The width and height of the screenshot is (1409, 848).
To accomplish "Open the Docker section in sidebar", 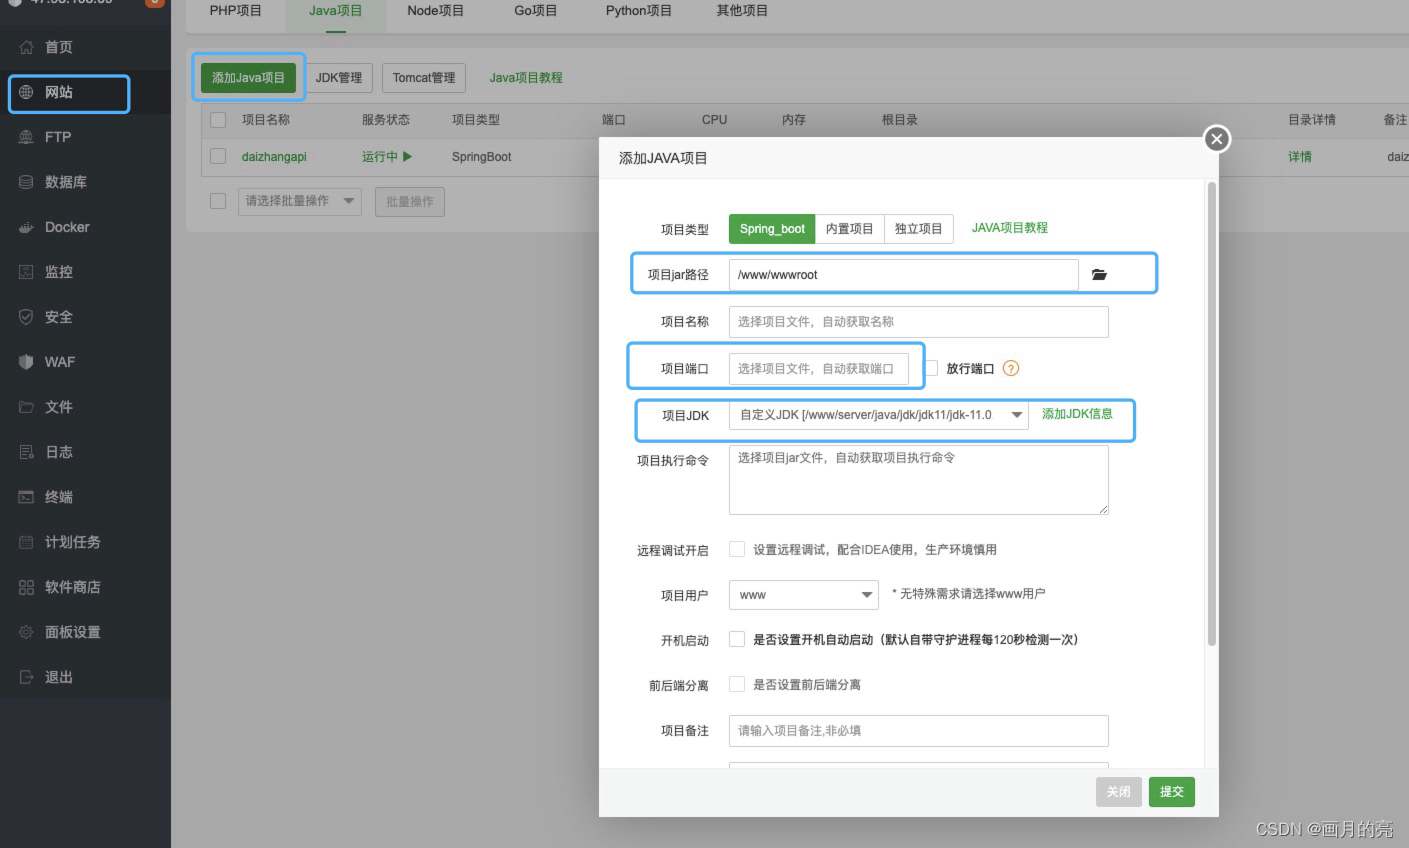I will [x=64, y=227].
